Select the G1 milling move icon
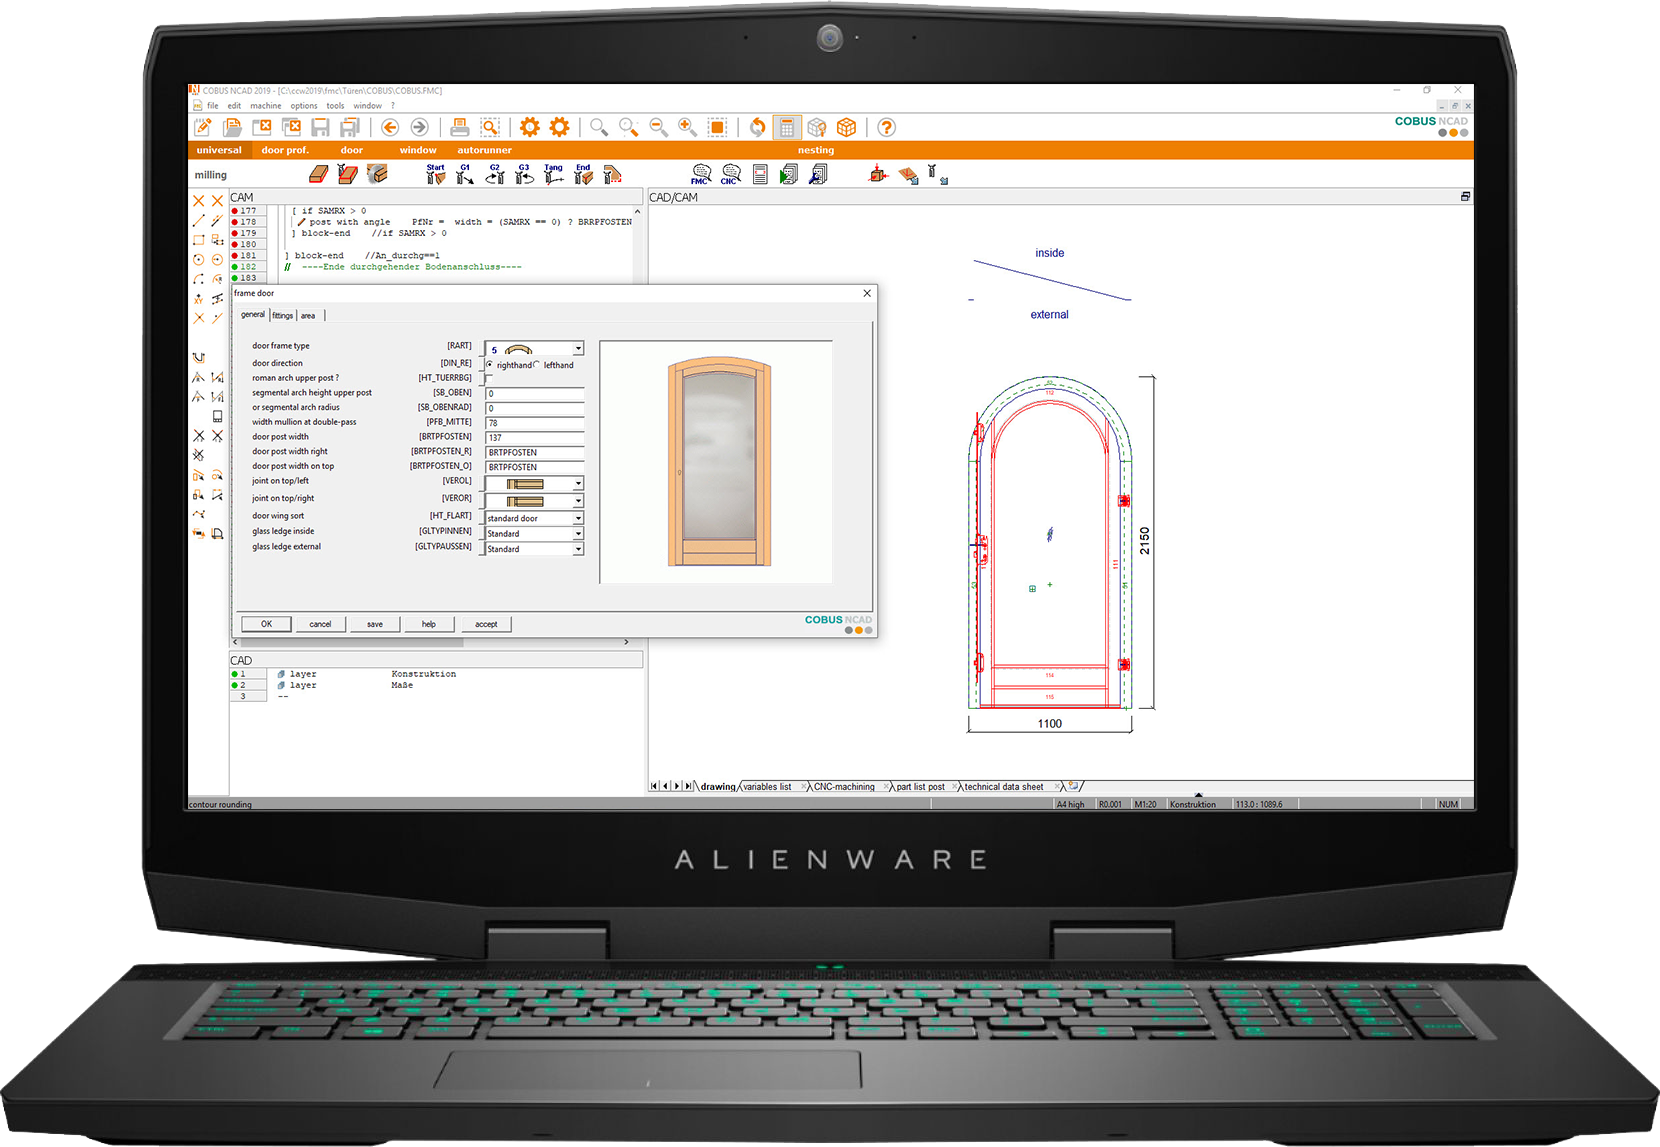This screenshot has width=1660, height=1147. pos(465,175)
